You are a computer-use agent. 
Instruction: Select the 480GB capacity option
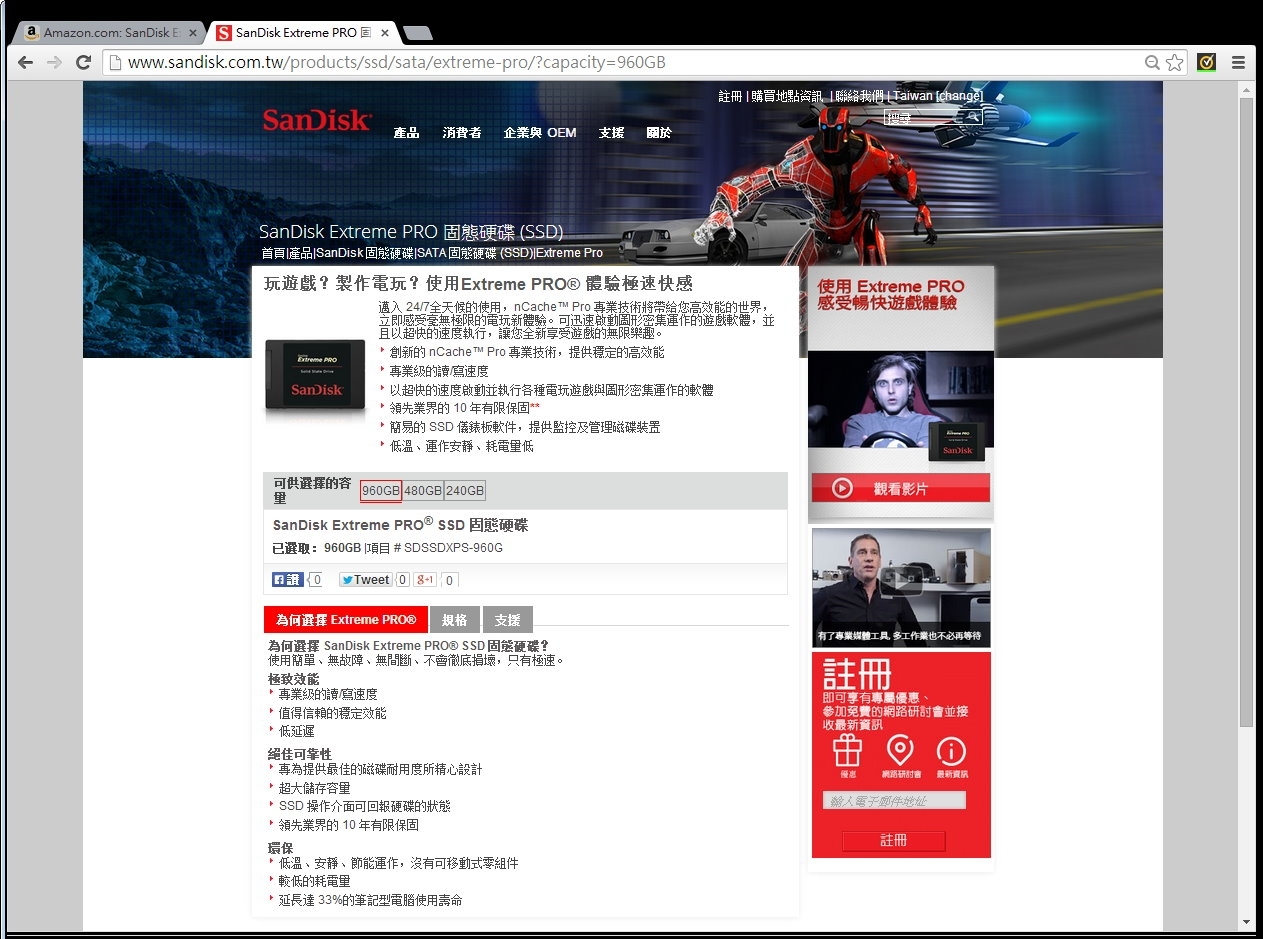click(x=423, y=490)
